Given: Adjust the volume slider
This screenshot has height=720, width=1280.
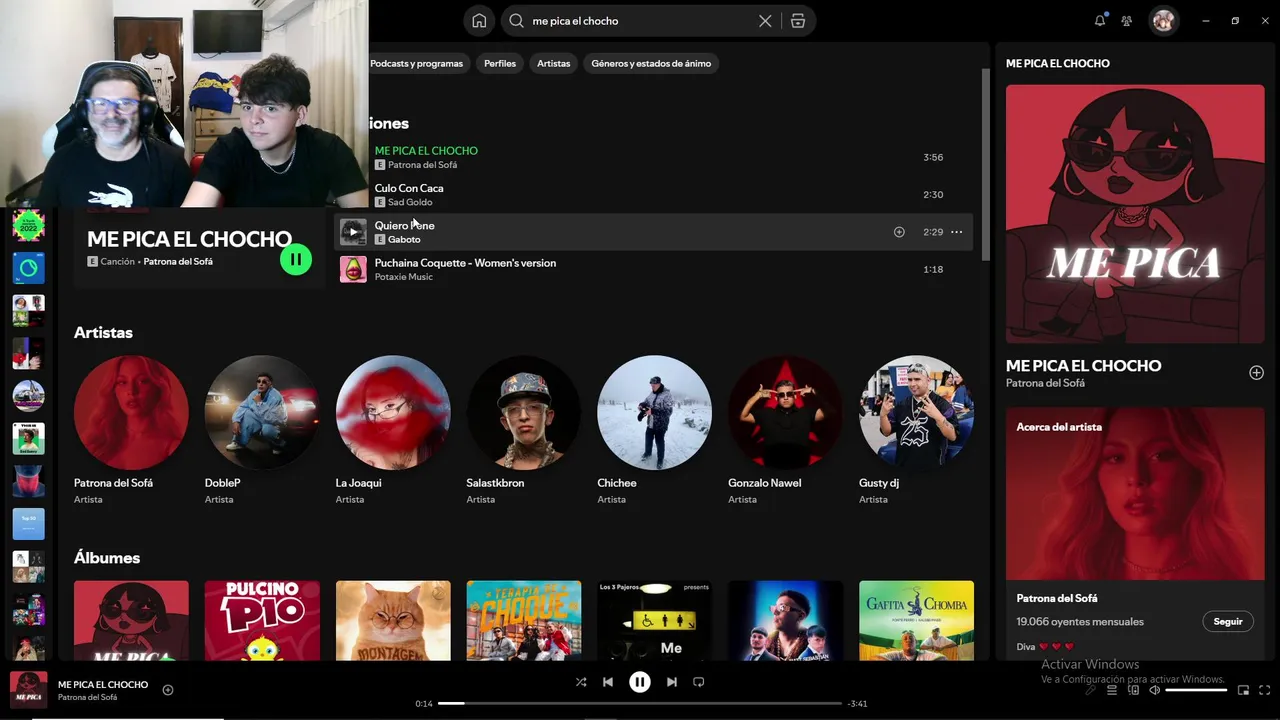Looking at the screenshot, I should [x=1196, y=690].
